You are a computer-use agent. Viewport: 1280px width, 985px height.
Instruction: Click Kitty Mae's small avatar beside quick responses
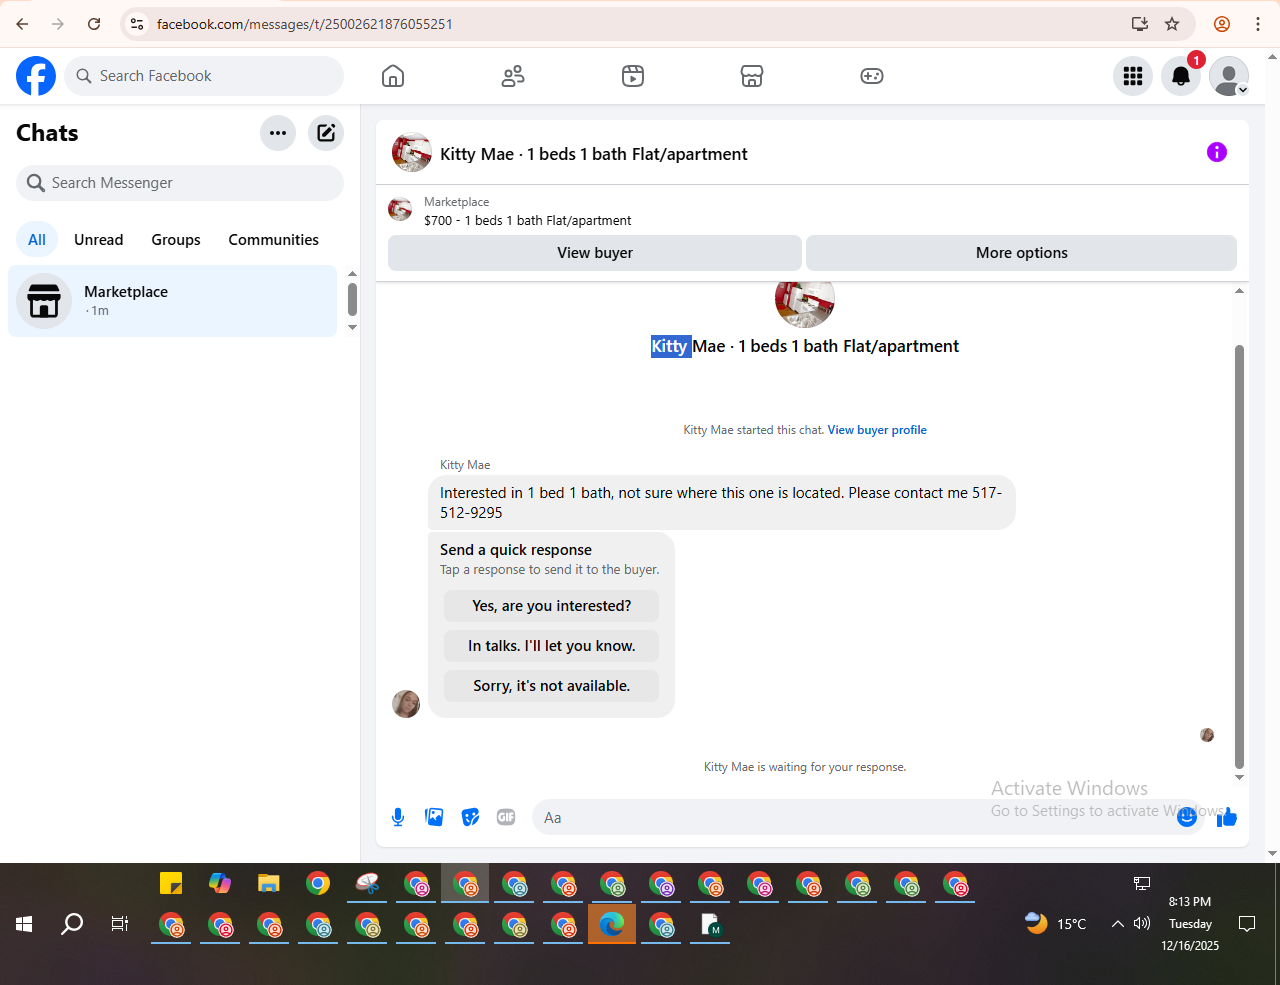pos(406,704)
